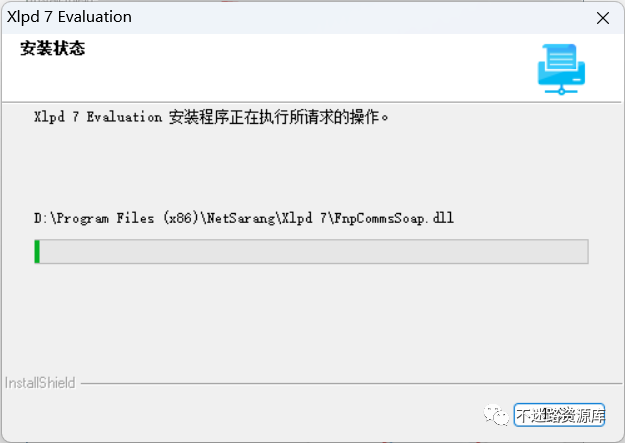Click the "Program Files (x86)" part of path
The image size is (625, 443).
(128, 218)
